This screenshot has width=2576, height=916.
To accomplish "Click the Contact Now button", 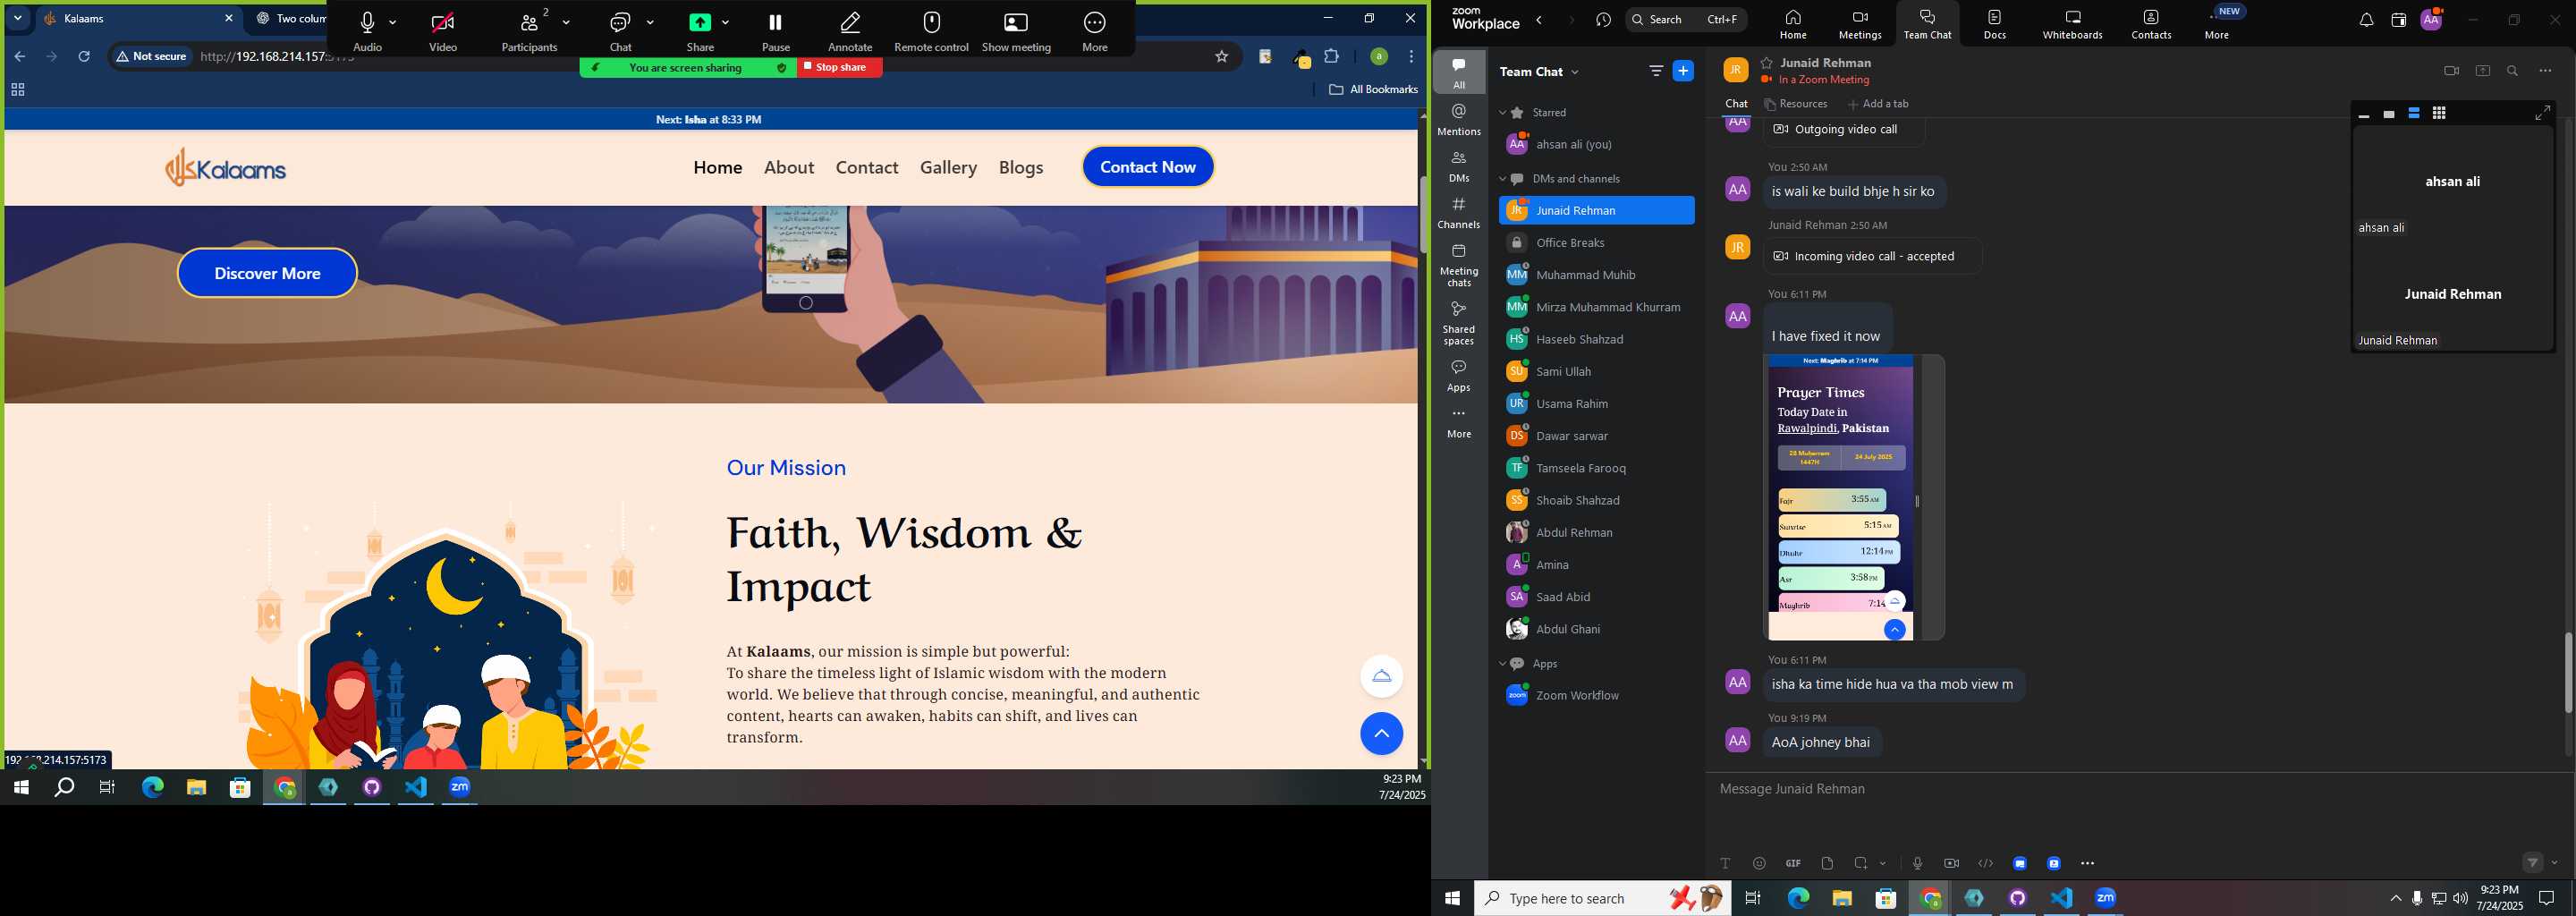I will pos(1148,167).
